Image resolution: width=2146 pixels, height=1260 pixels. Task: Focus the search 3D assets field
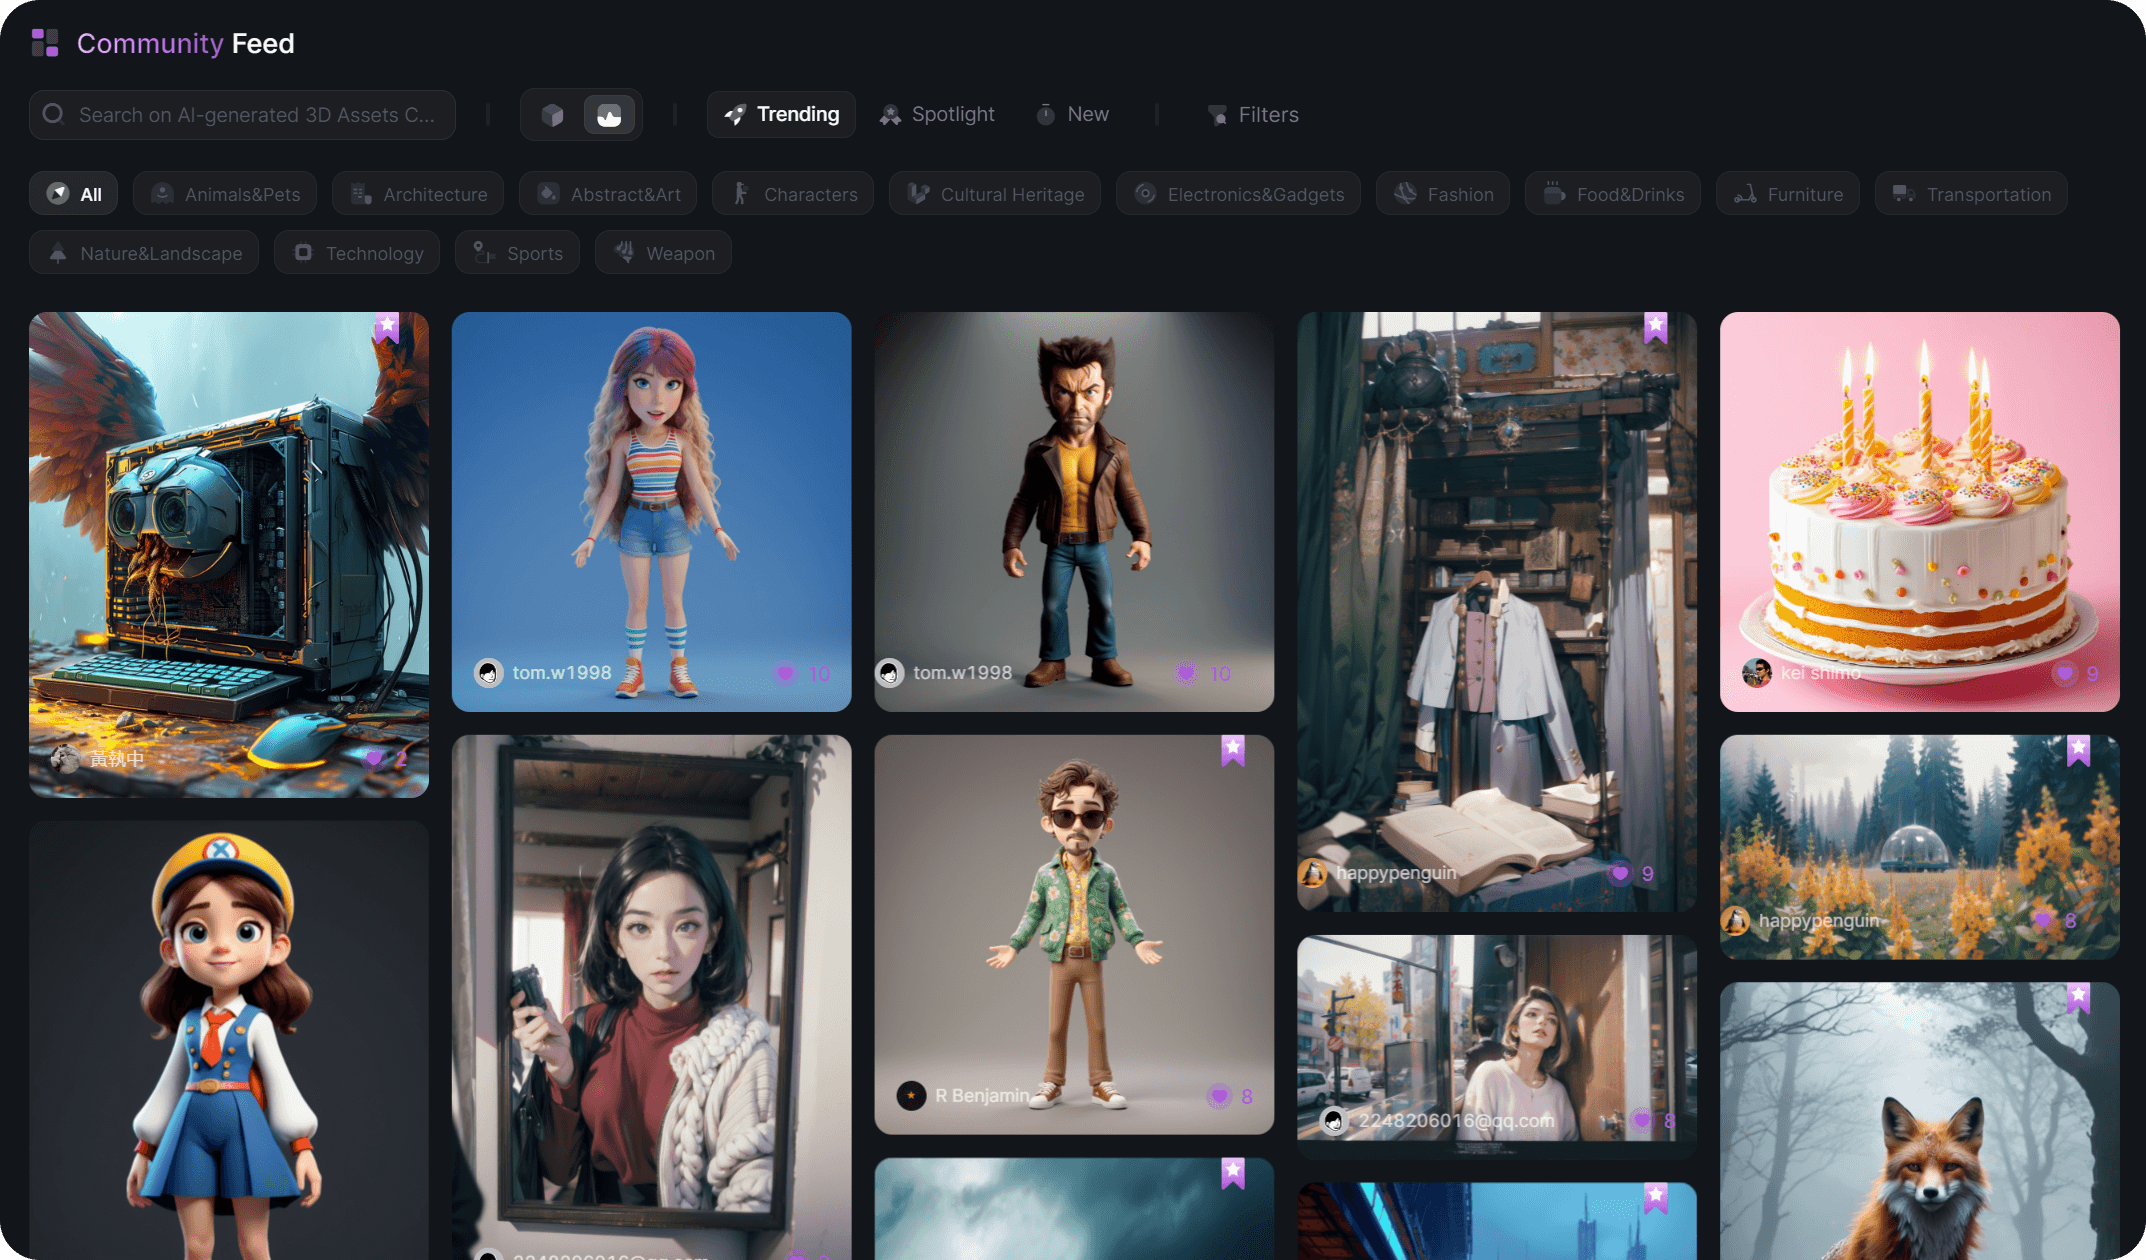[242, 115]
